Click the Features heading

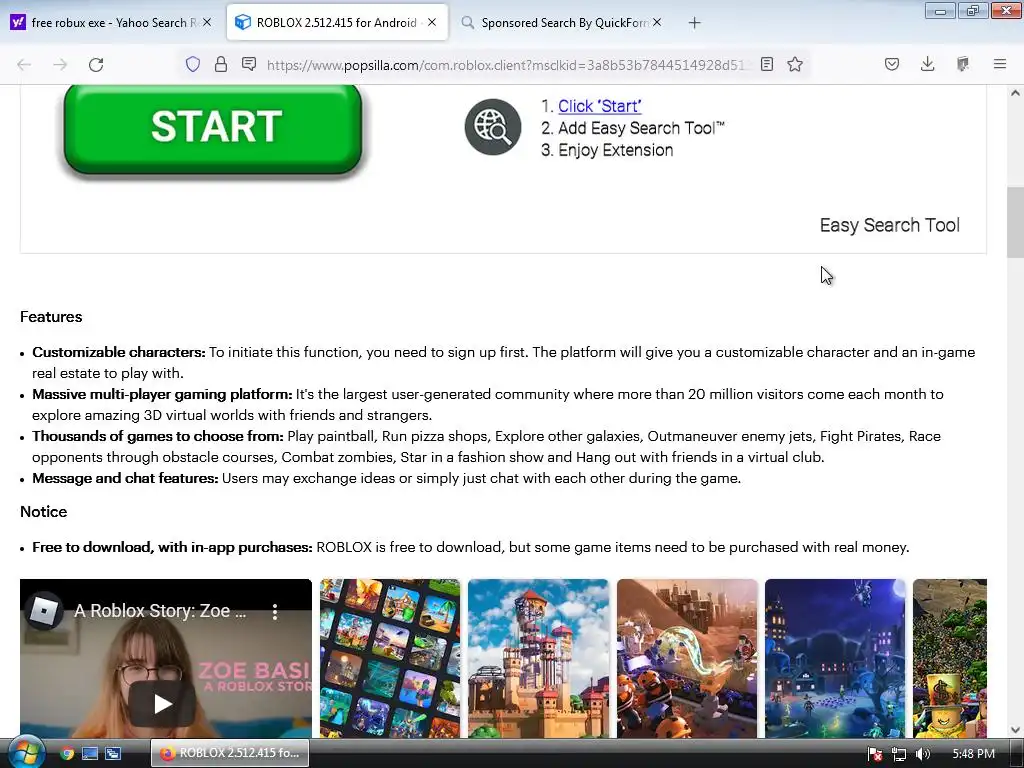click(x=51, y=317)
